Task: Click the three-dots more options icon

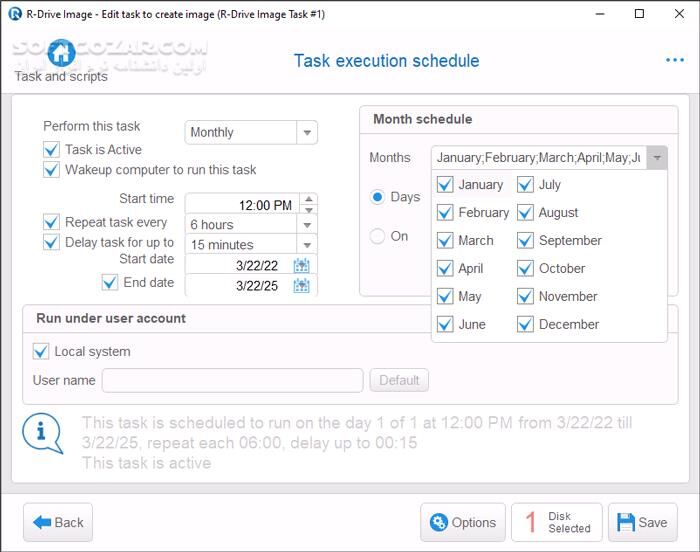Action: pyautogui.click(x=675, y=60)
